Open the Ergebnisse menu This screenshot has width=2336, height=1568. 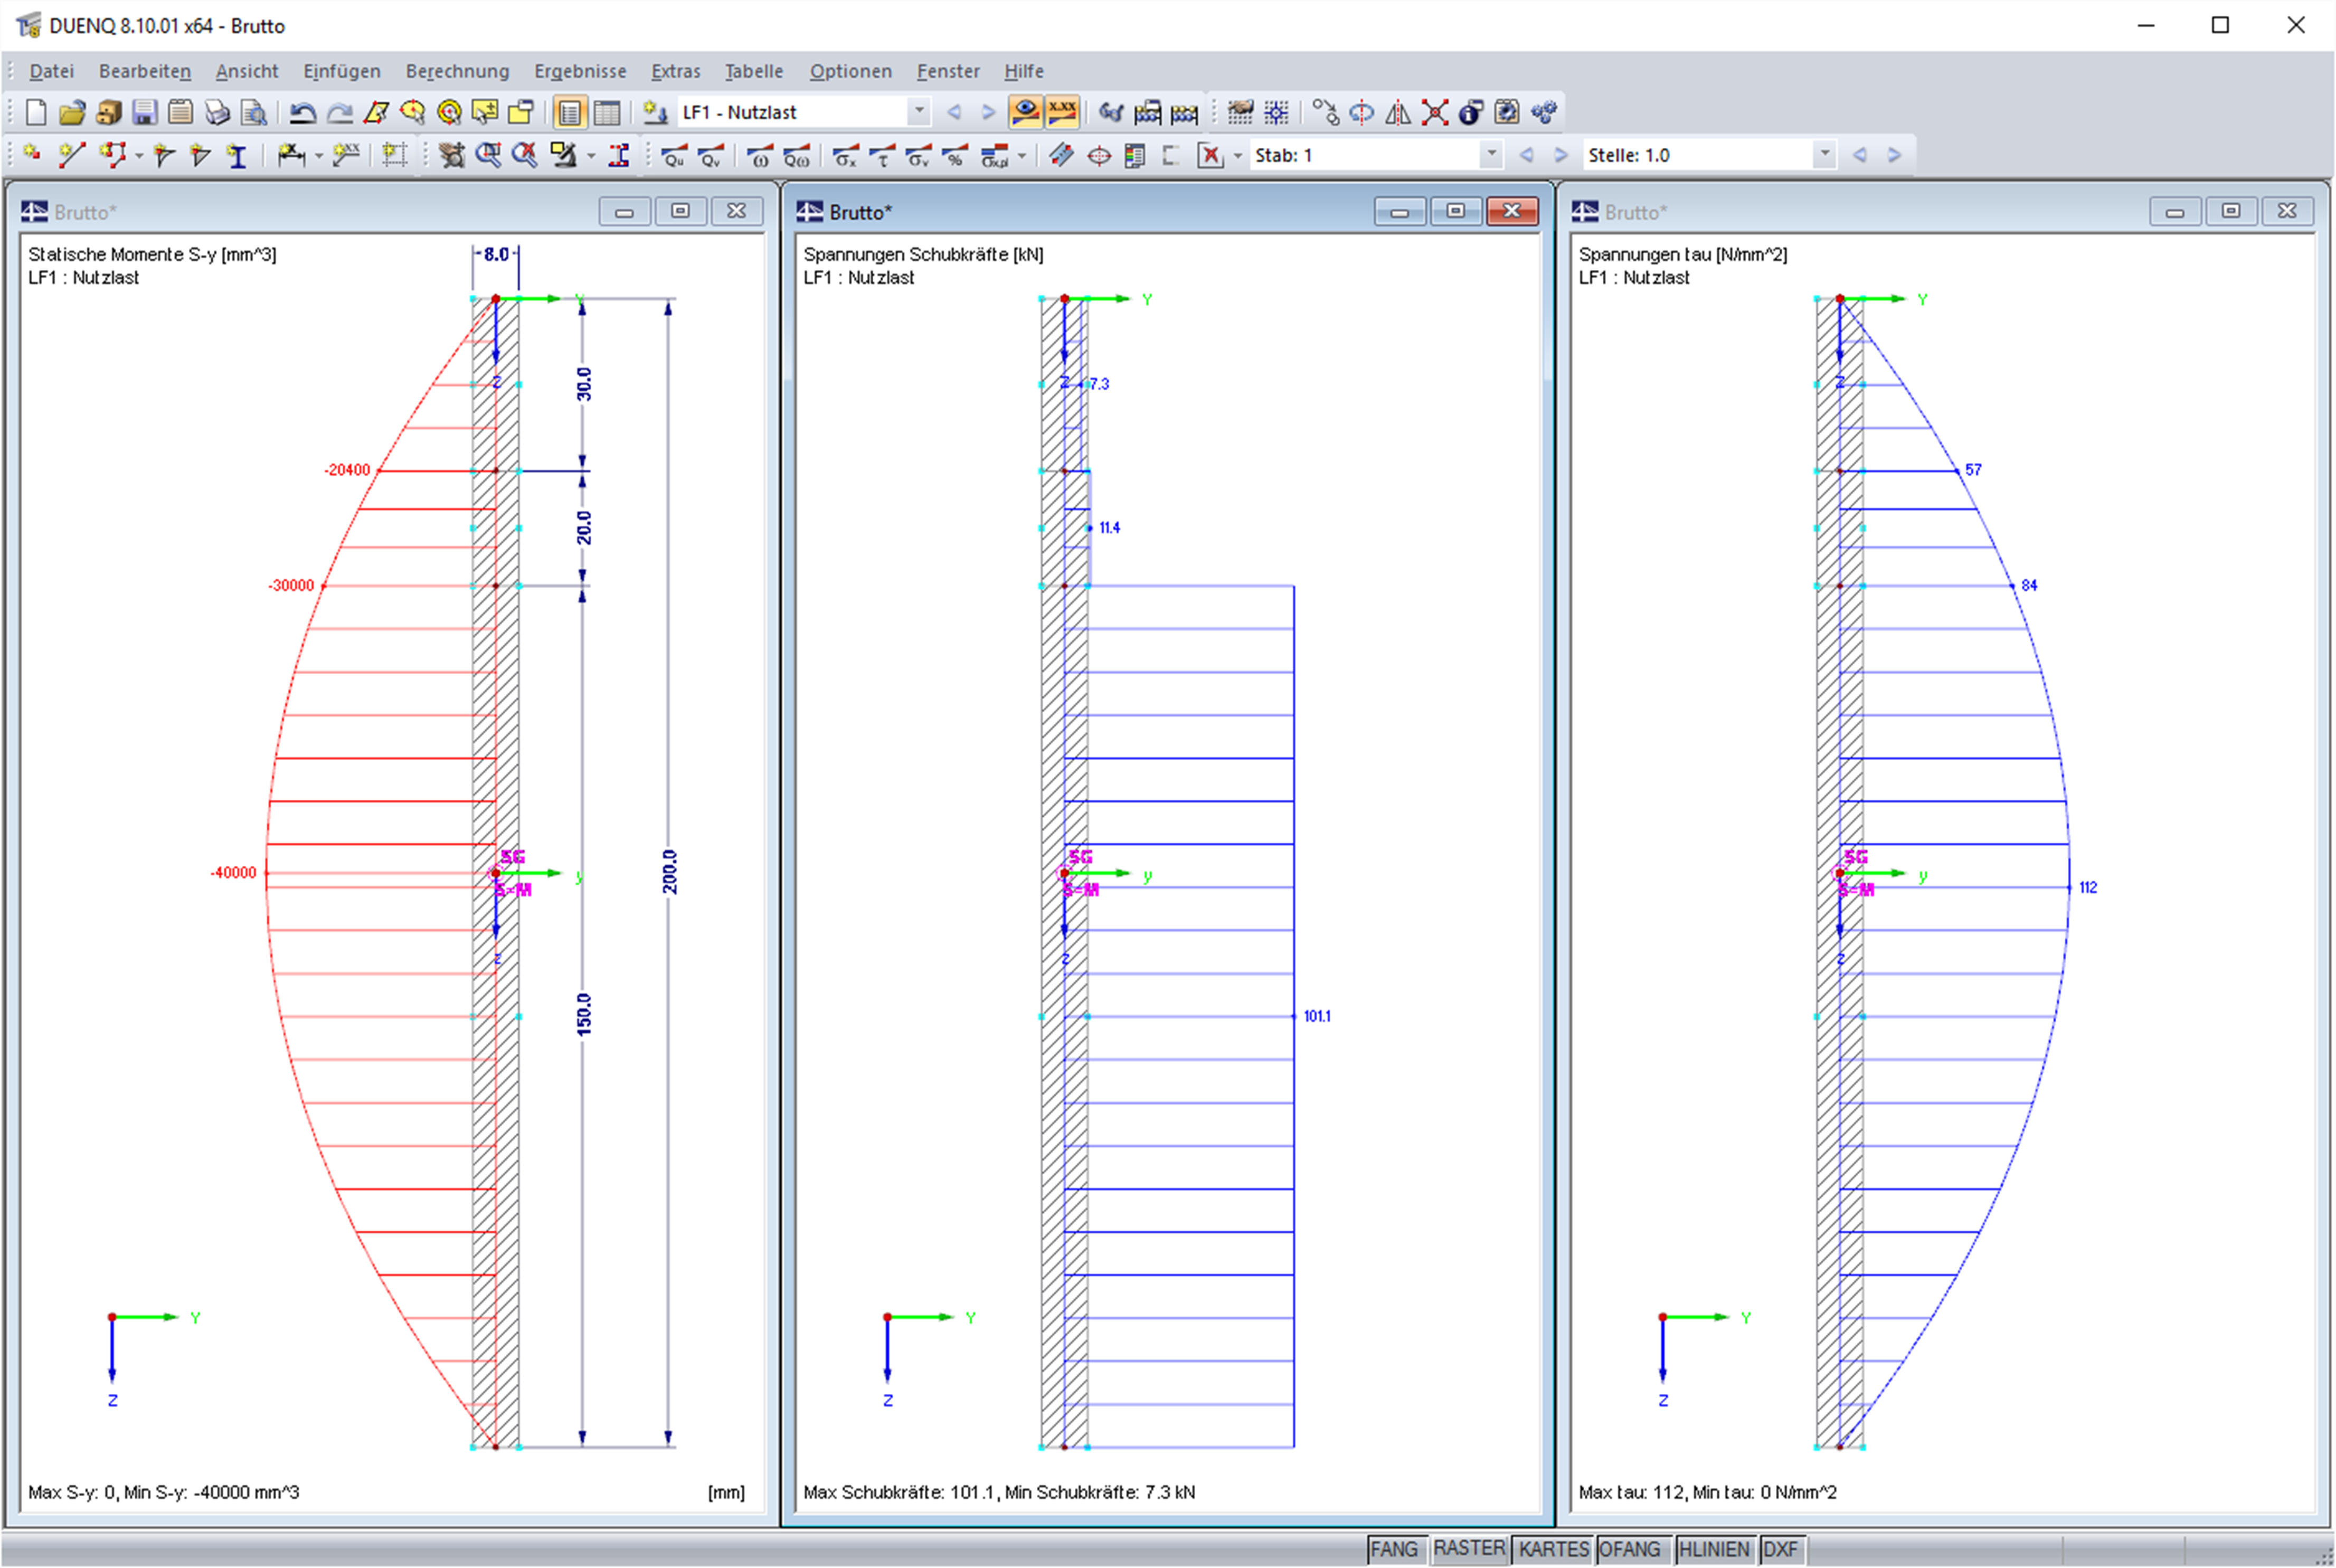click(x=580, y=70)
